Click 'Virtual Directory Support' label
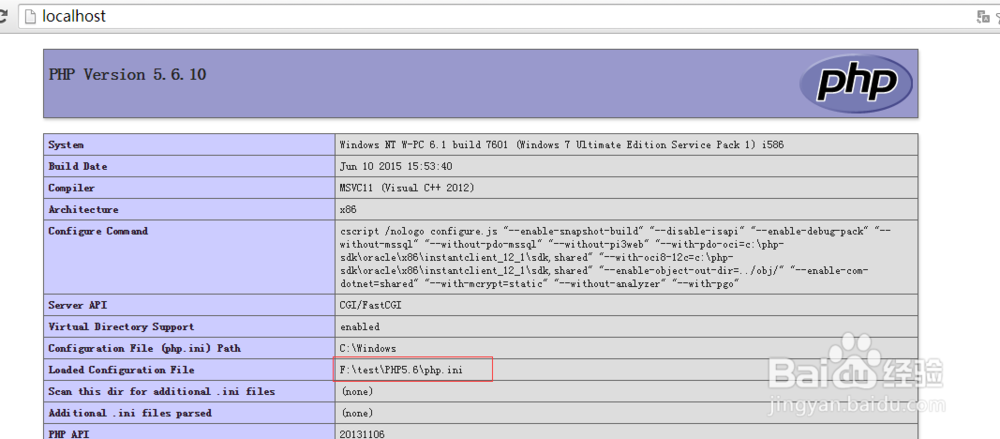This screenshot has width=1000, height=439. [x=121, y=327]
